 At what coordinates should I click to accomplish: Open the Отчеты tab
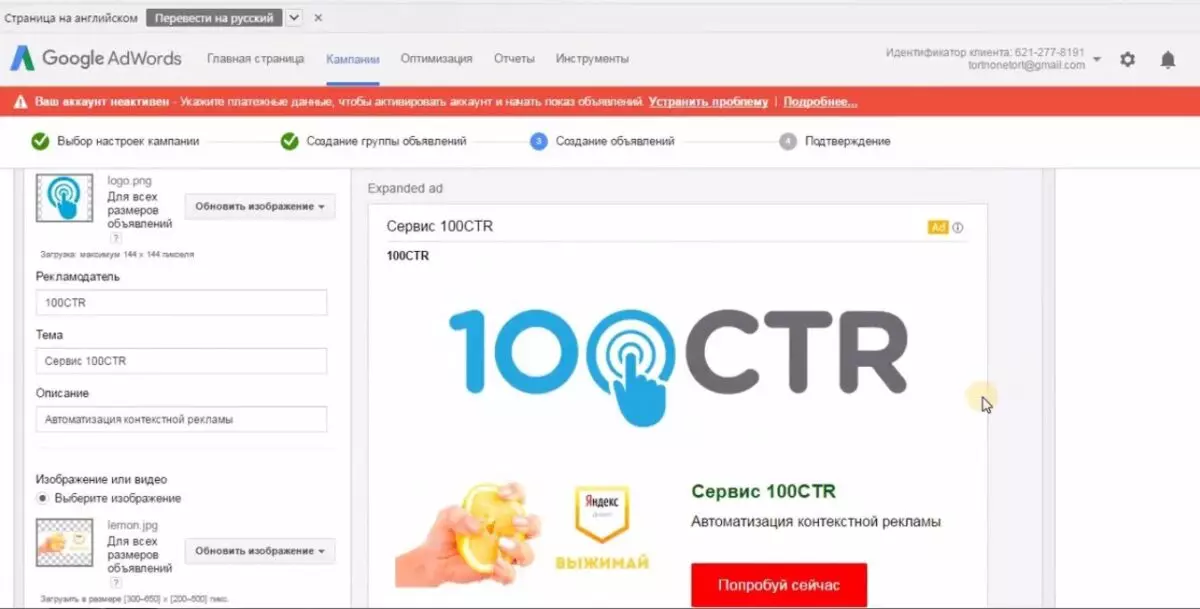pyautogui.click(x=514, y=58)
